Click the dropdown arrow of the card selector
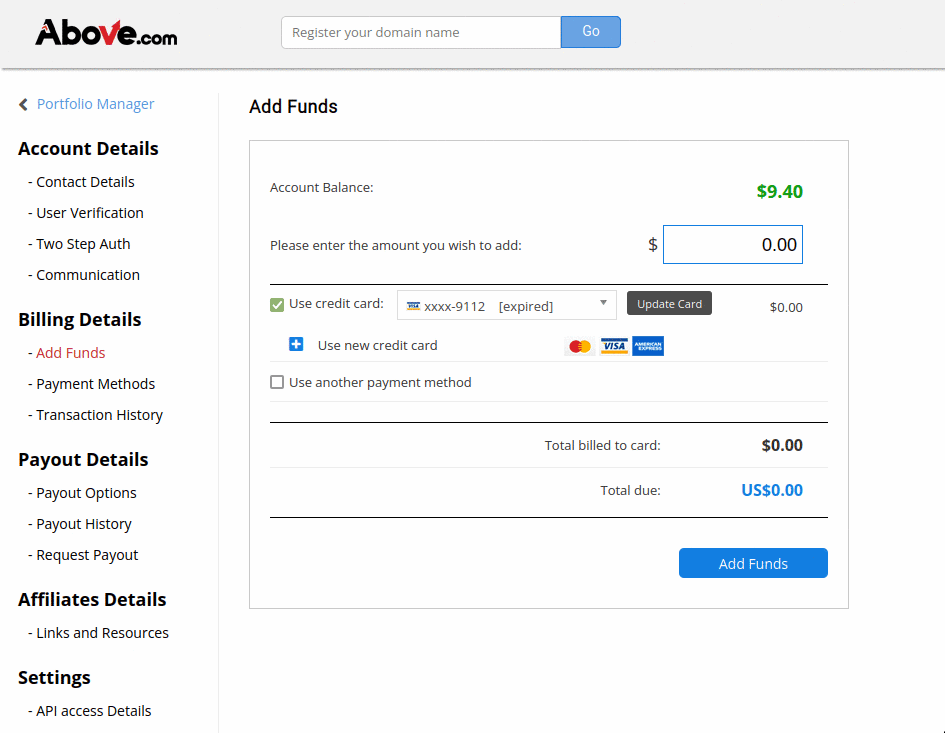 tap(603, 303)
